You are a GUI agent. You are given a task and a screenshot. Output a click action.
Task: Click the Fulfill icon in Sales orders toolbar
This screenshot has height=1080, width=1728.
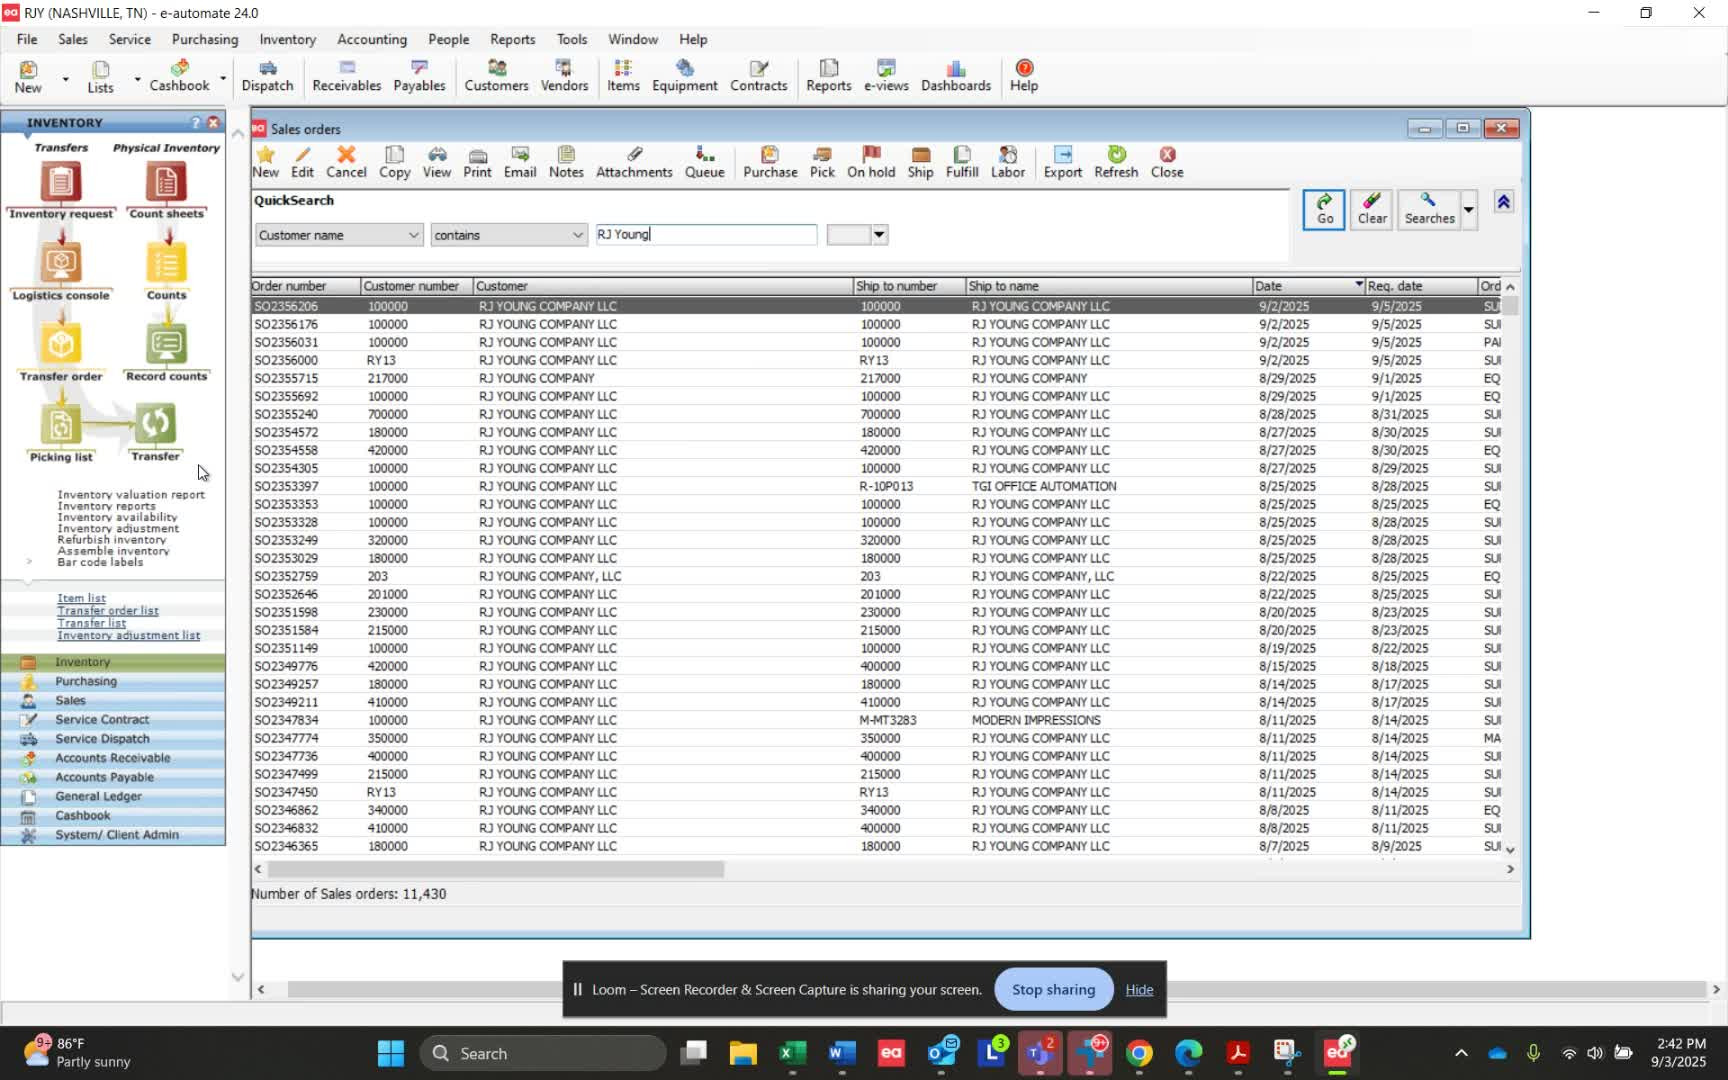coord(962,162)
